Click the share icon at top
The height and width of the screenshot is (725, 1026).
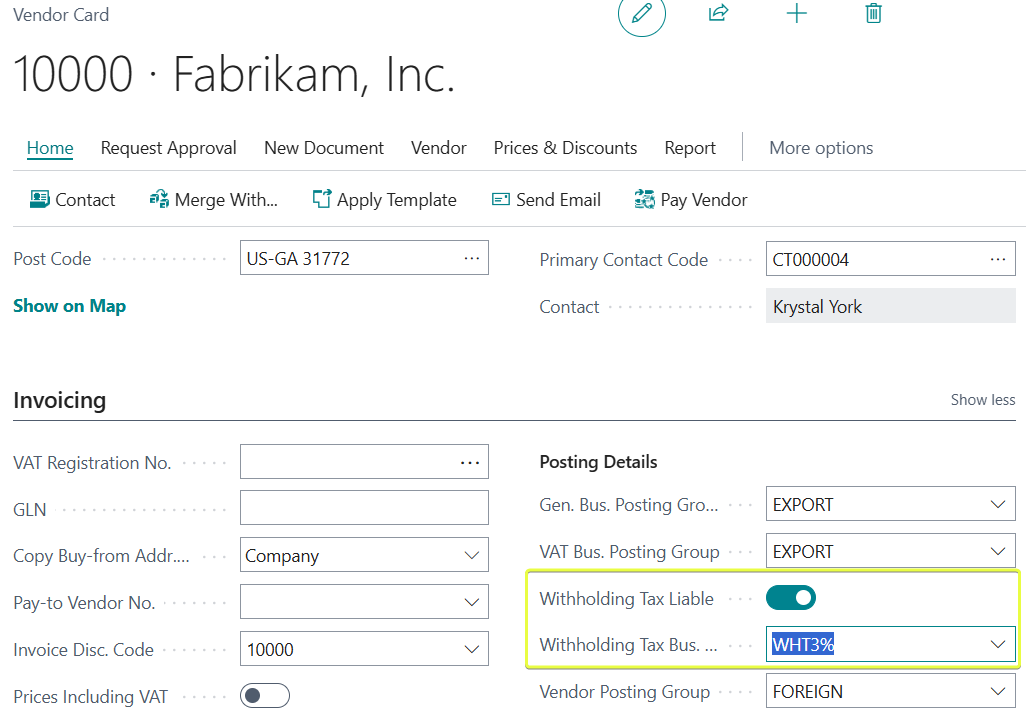point(718,13)
